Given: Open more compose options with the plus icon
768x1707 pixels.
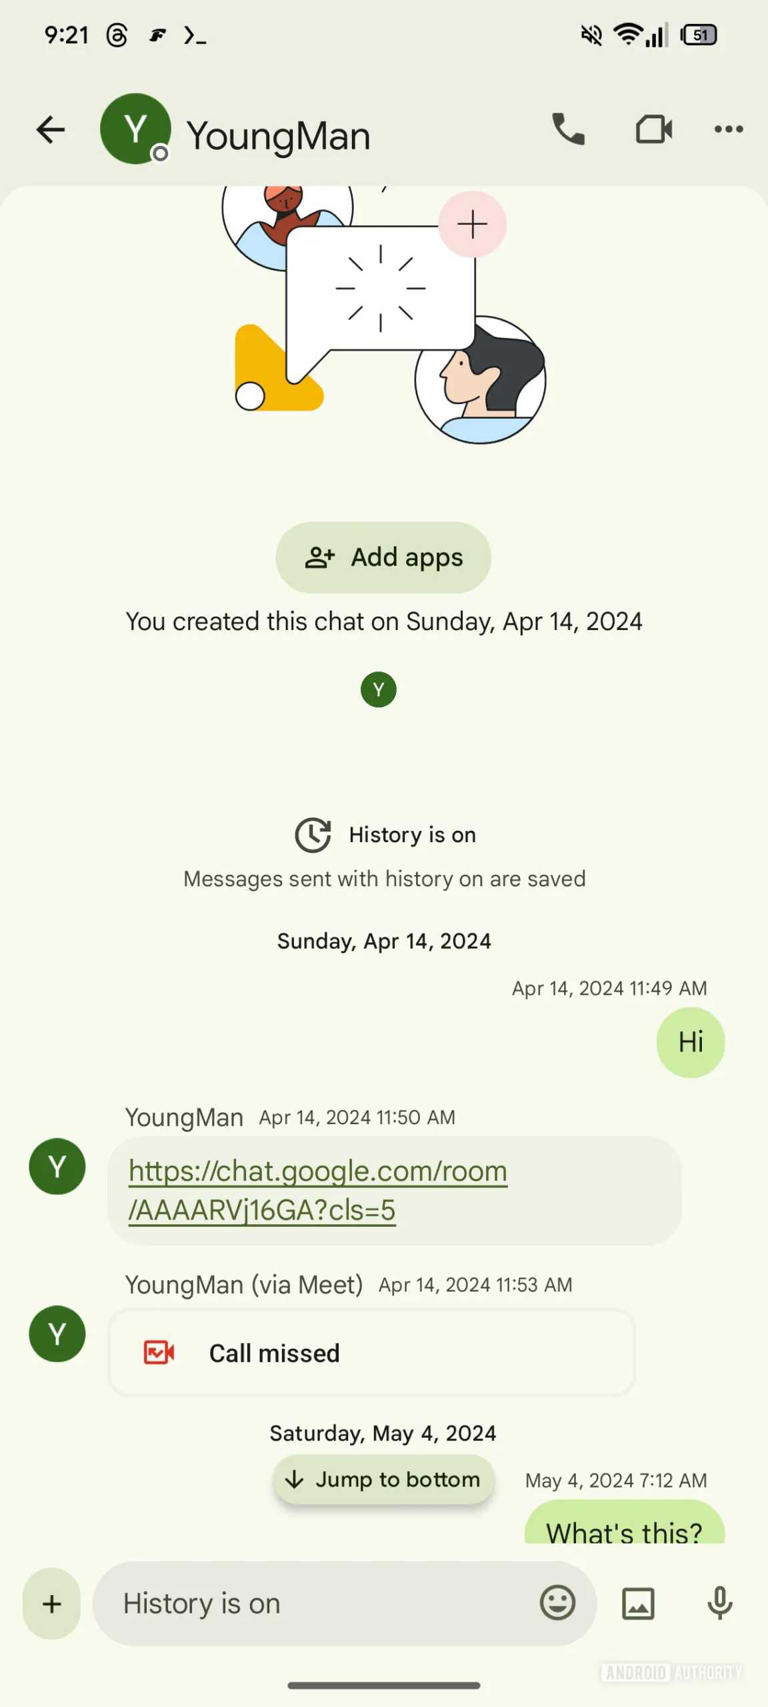Looking at the screenshot, I should pyautogui.click(x=50, y=1603).
